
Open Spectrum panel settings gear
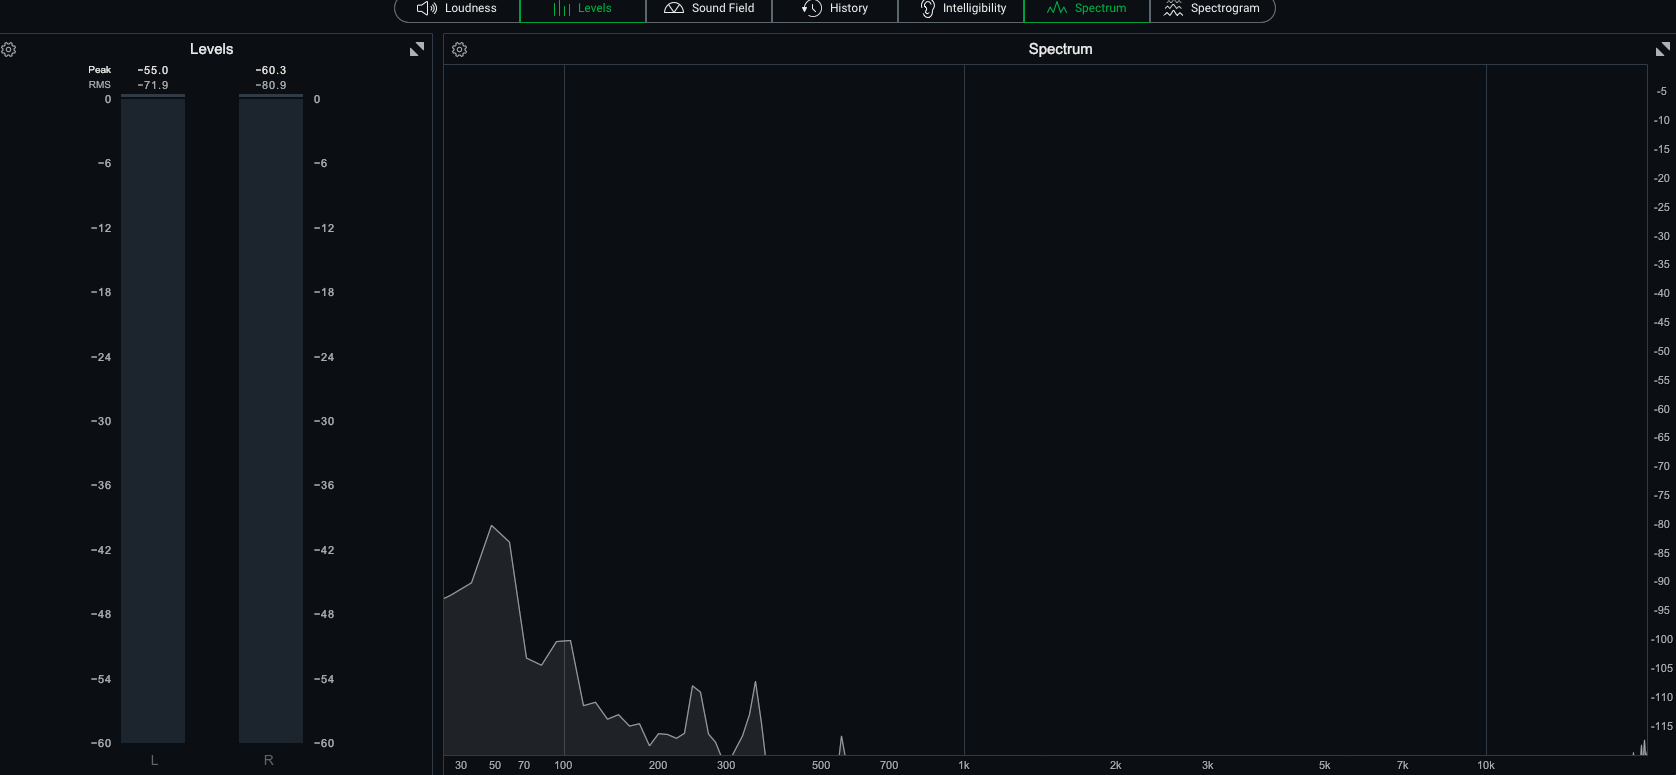tap(460, 50)
